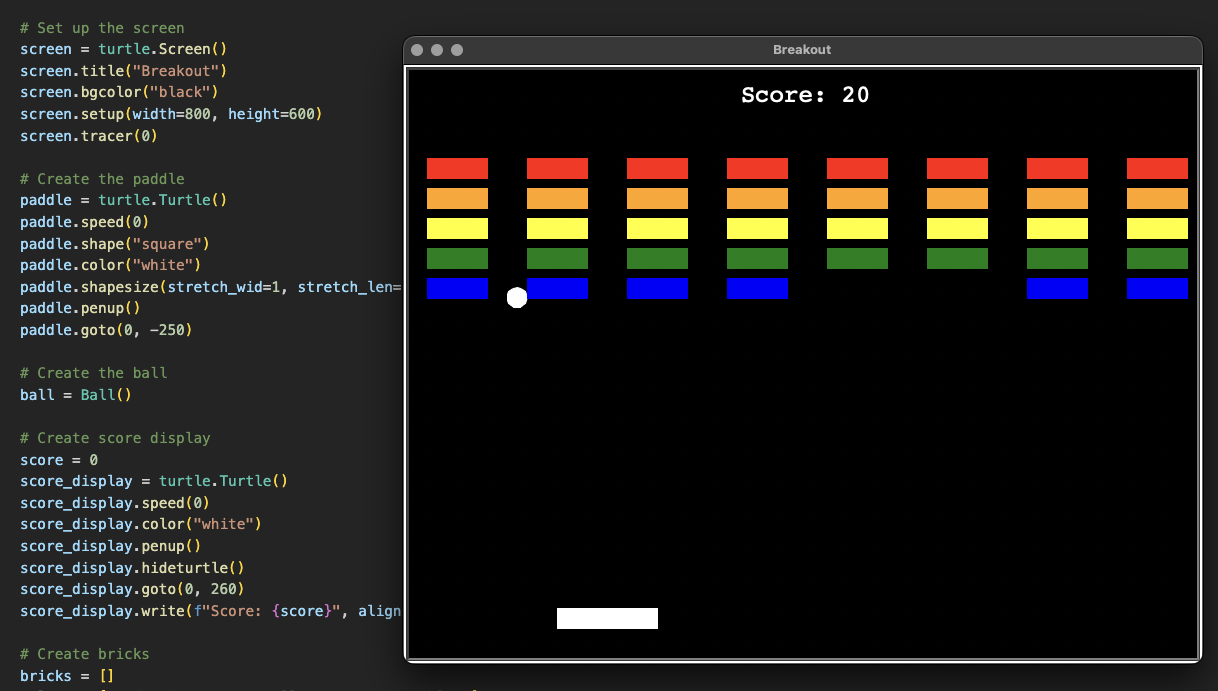This screenshot has width=1218, height=691.
Task: Click the '# Create the paddle' comment
Action: [102, 179]
